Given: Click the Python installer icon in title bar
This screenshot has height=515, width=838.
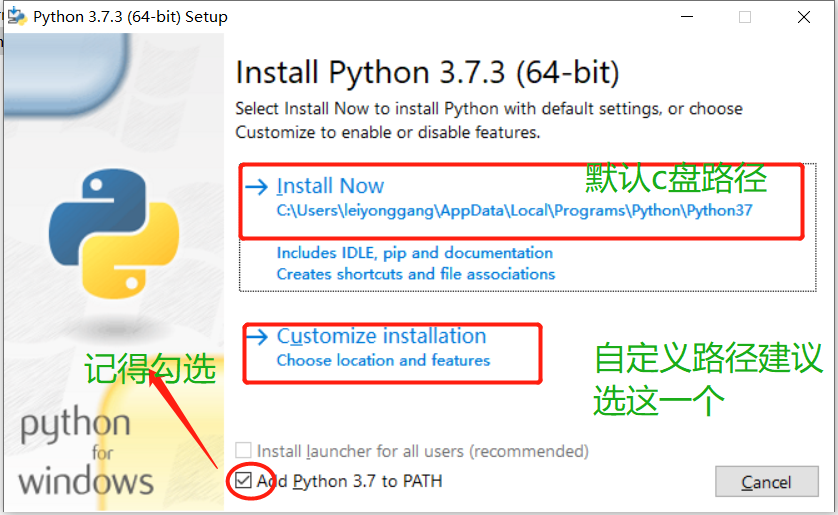Looking at the screenshot, I should click(16, 16).
